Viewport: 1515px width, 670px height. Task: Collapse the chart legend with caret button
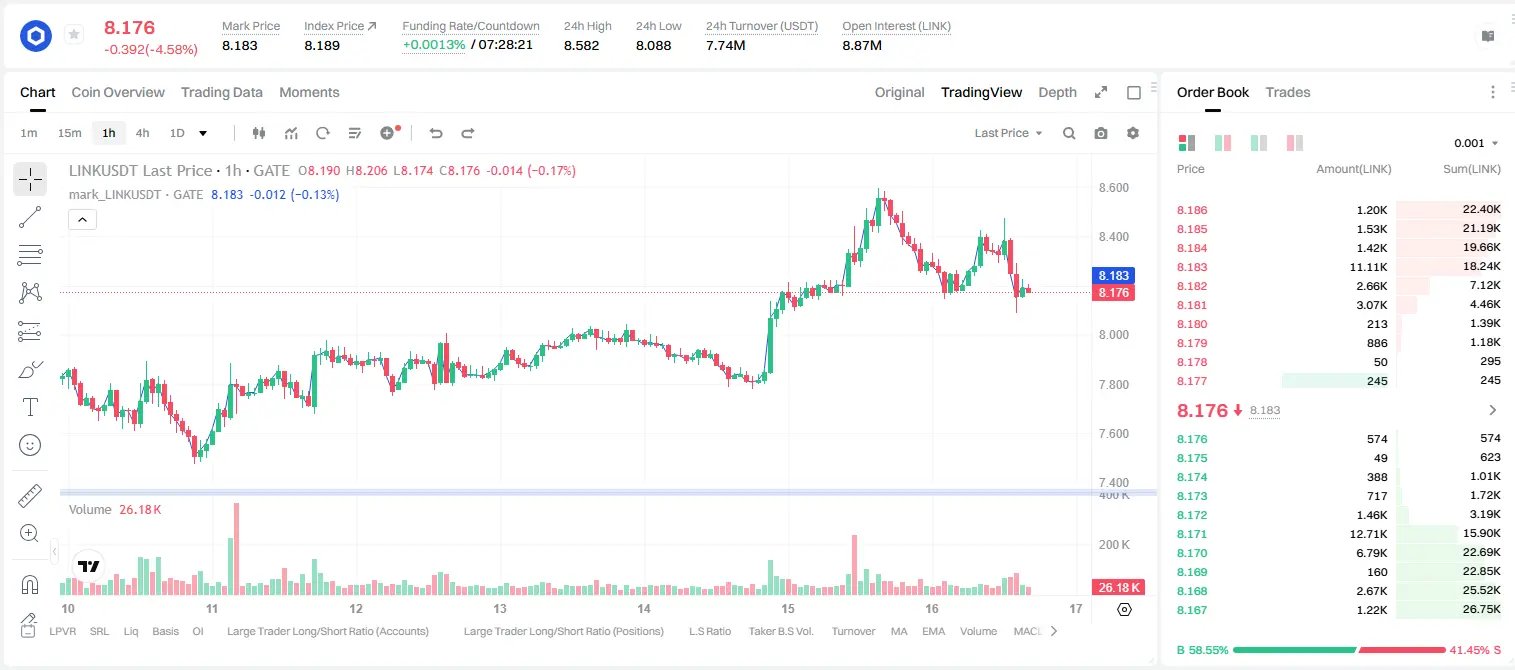(x=82, y=219)
